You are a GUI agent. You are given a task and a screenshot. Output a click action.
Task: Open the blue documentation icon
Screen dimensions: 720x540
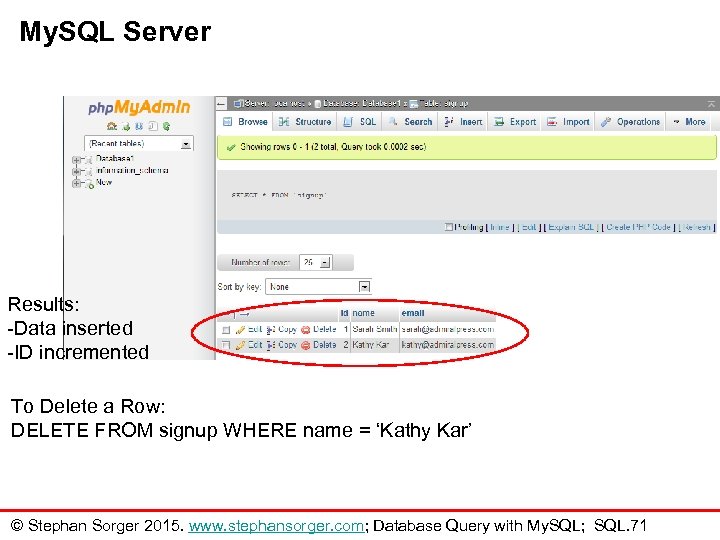[139, 126]
